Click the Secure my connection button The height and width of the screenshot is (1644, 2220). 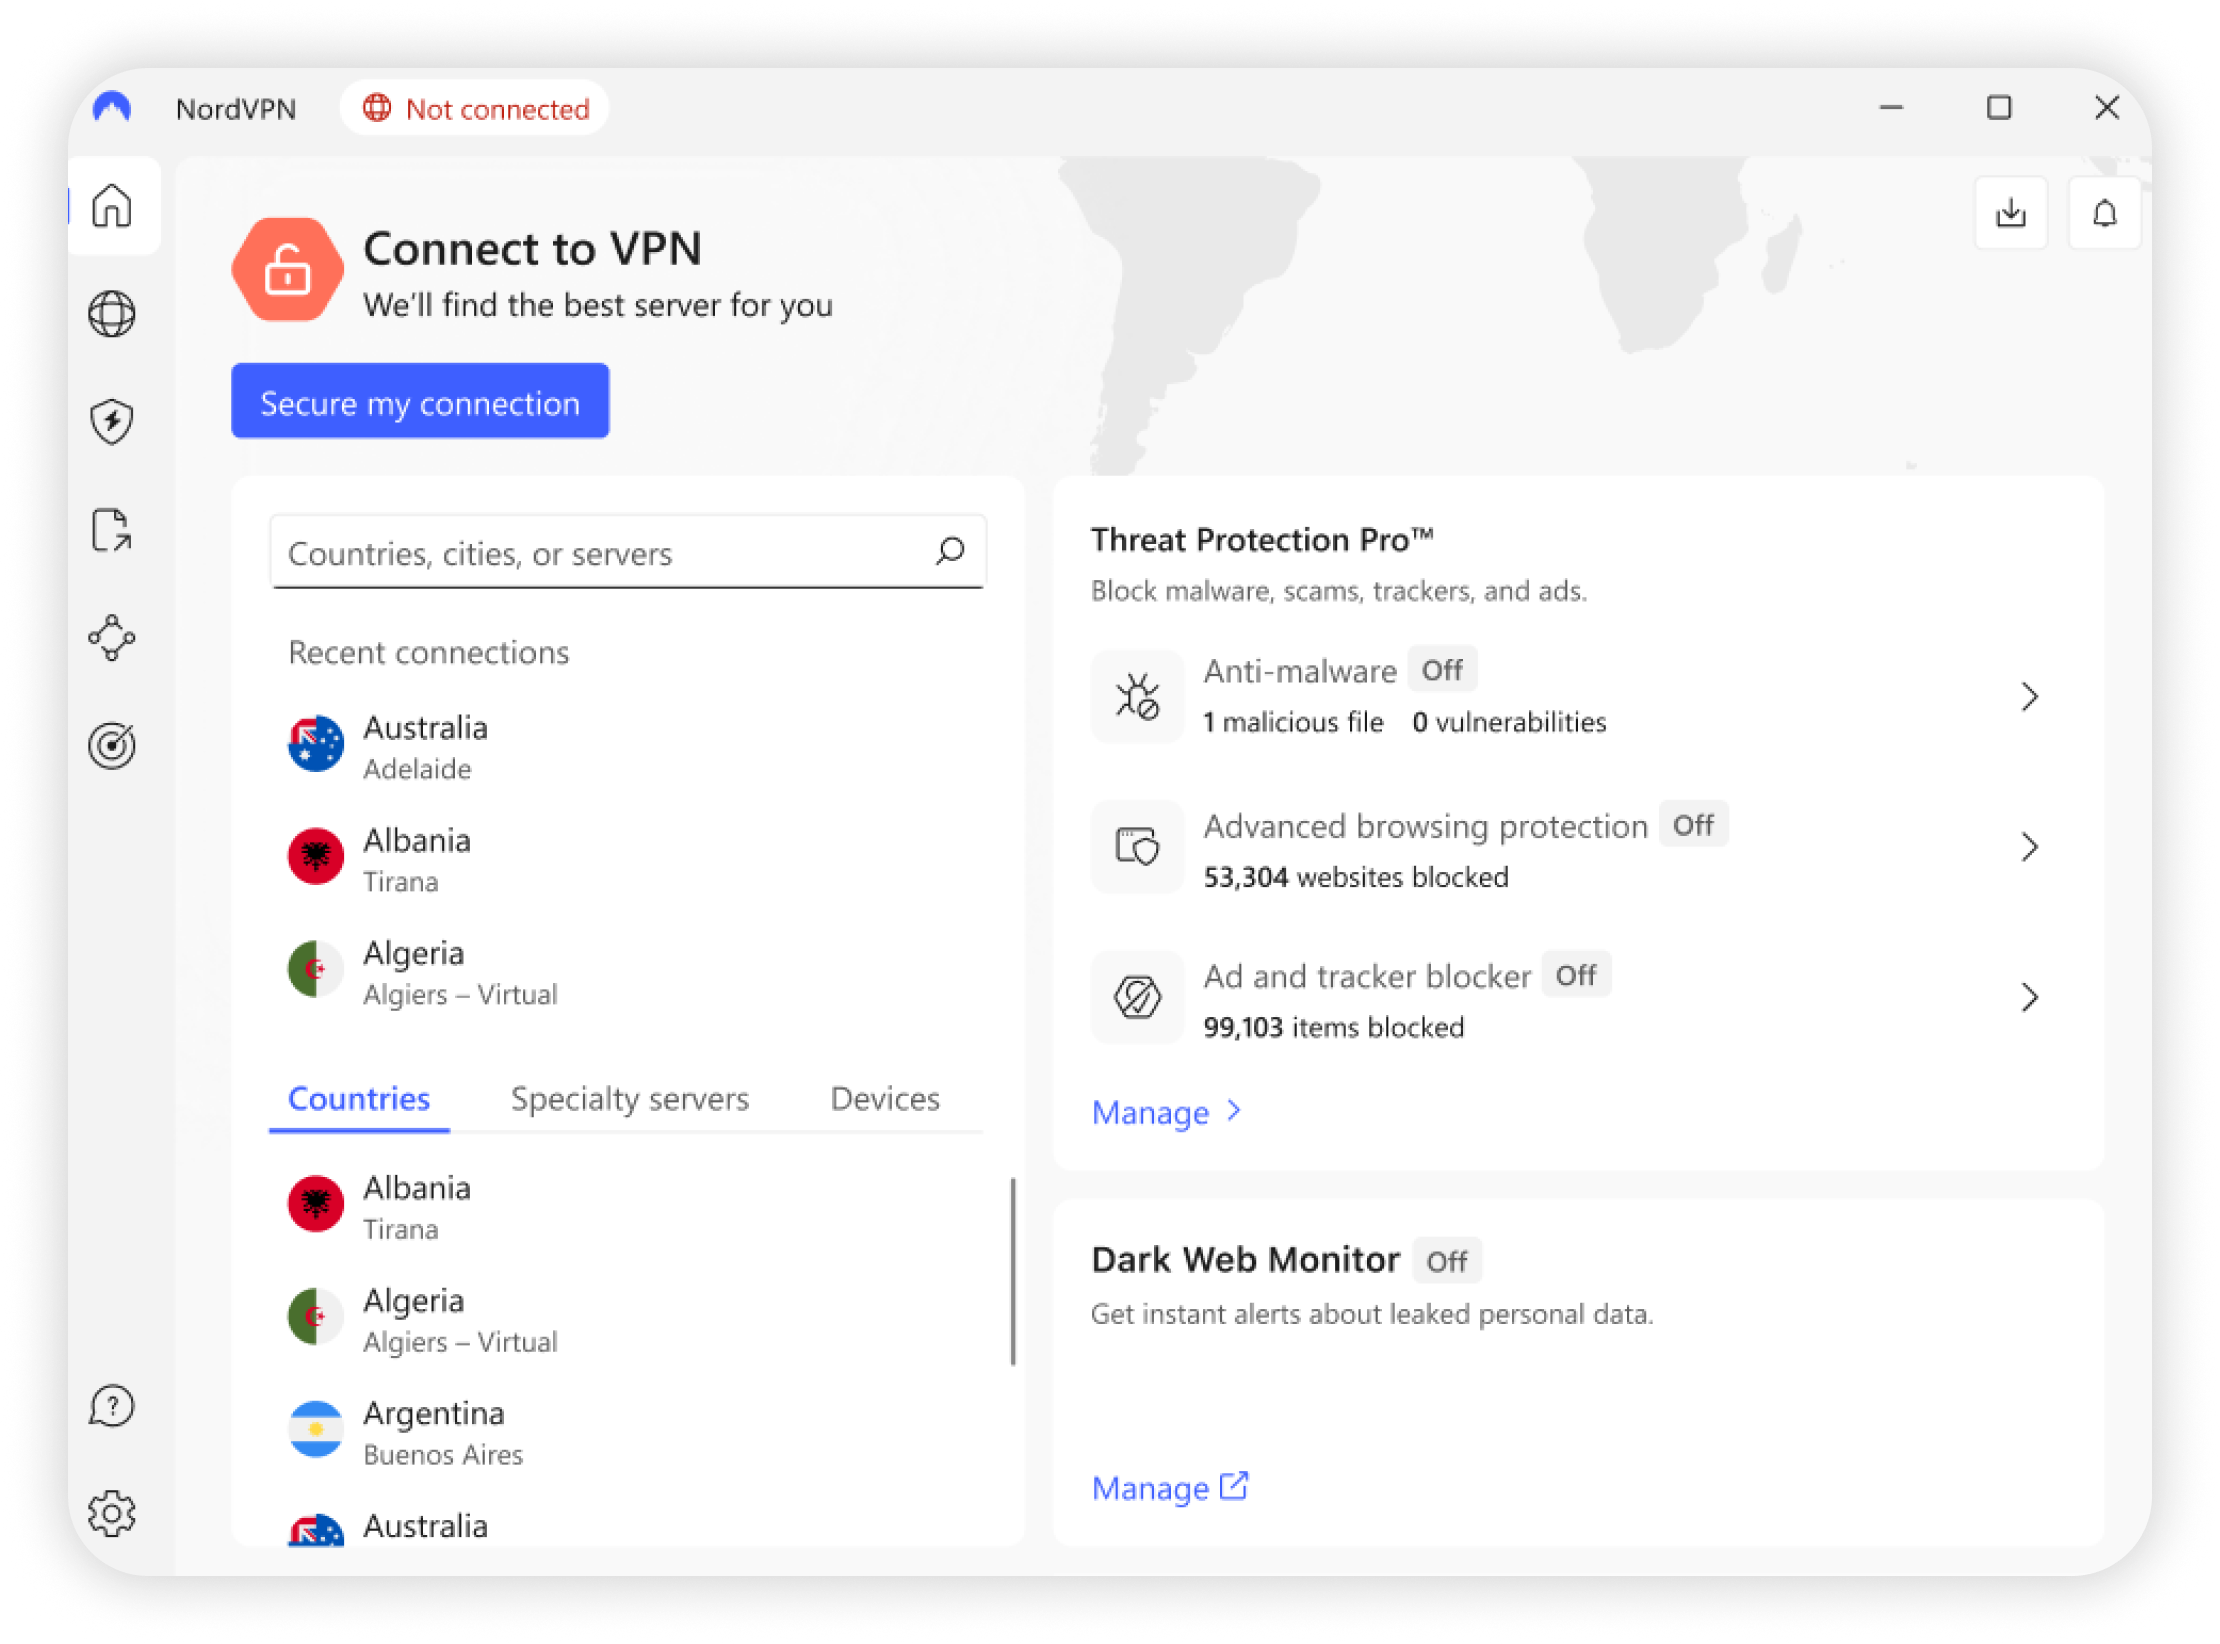click(x=420, y=402)
